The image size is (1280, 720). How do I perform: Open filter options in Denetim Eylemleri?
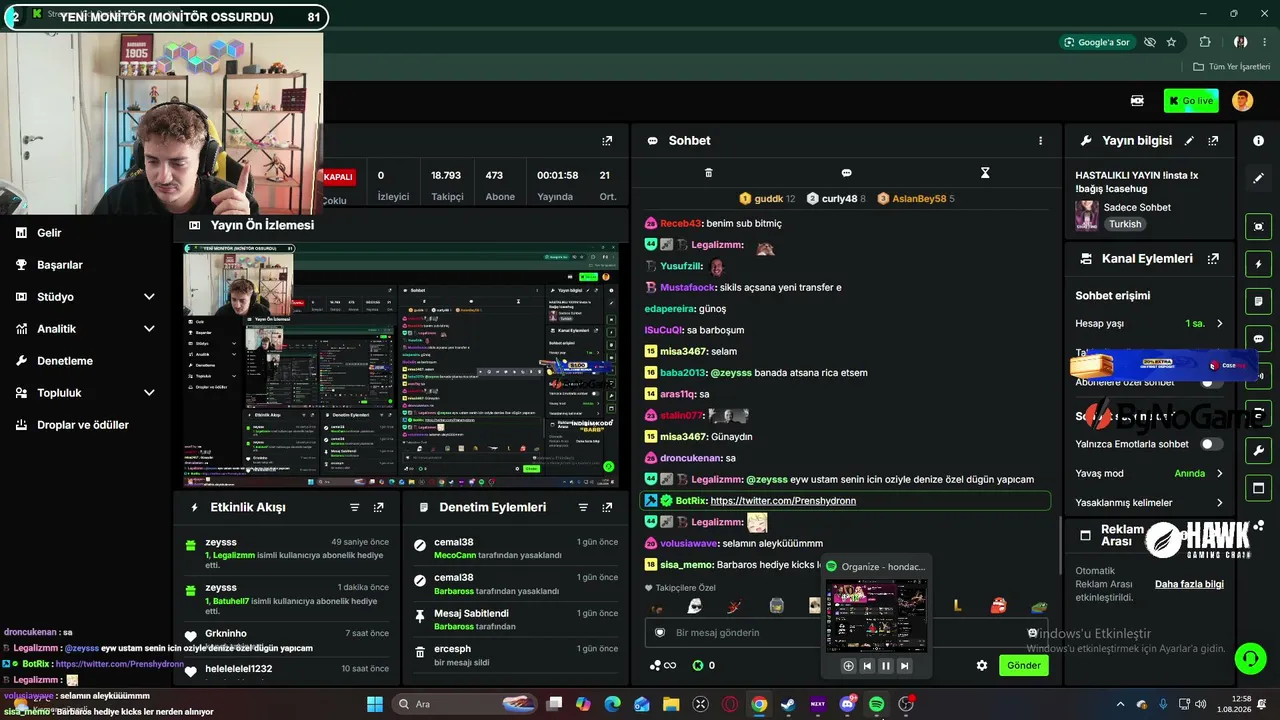click(x=583, y=508)
